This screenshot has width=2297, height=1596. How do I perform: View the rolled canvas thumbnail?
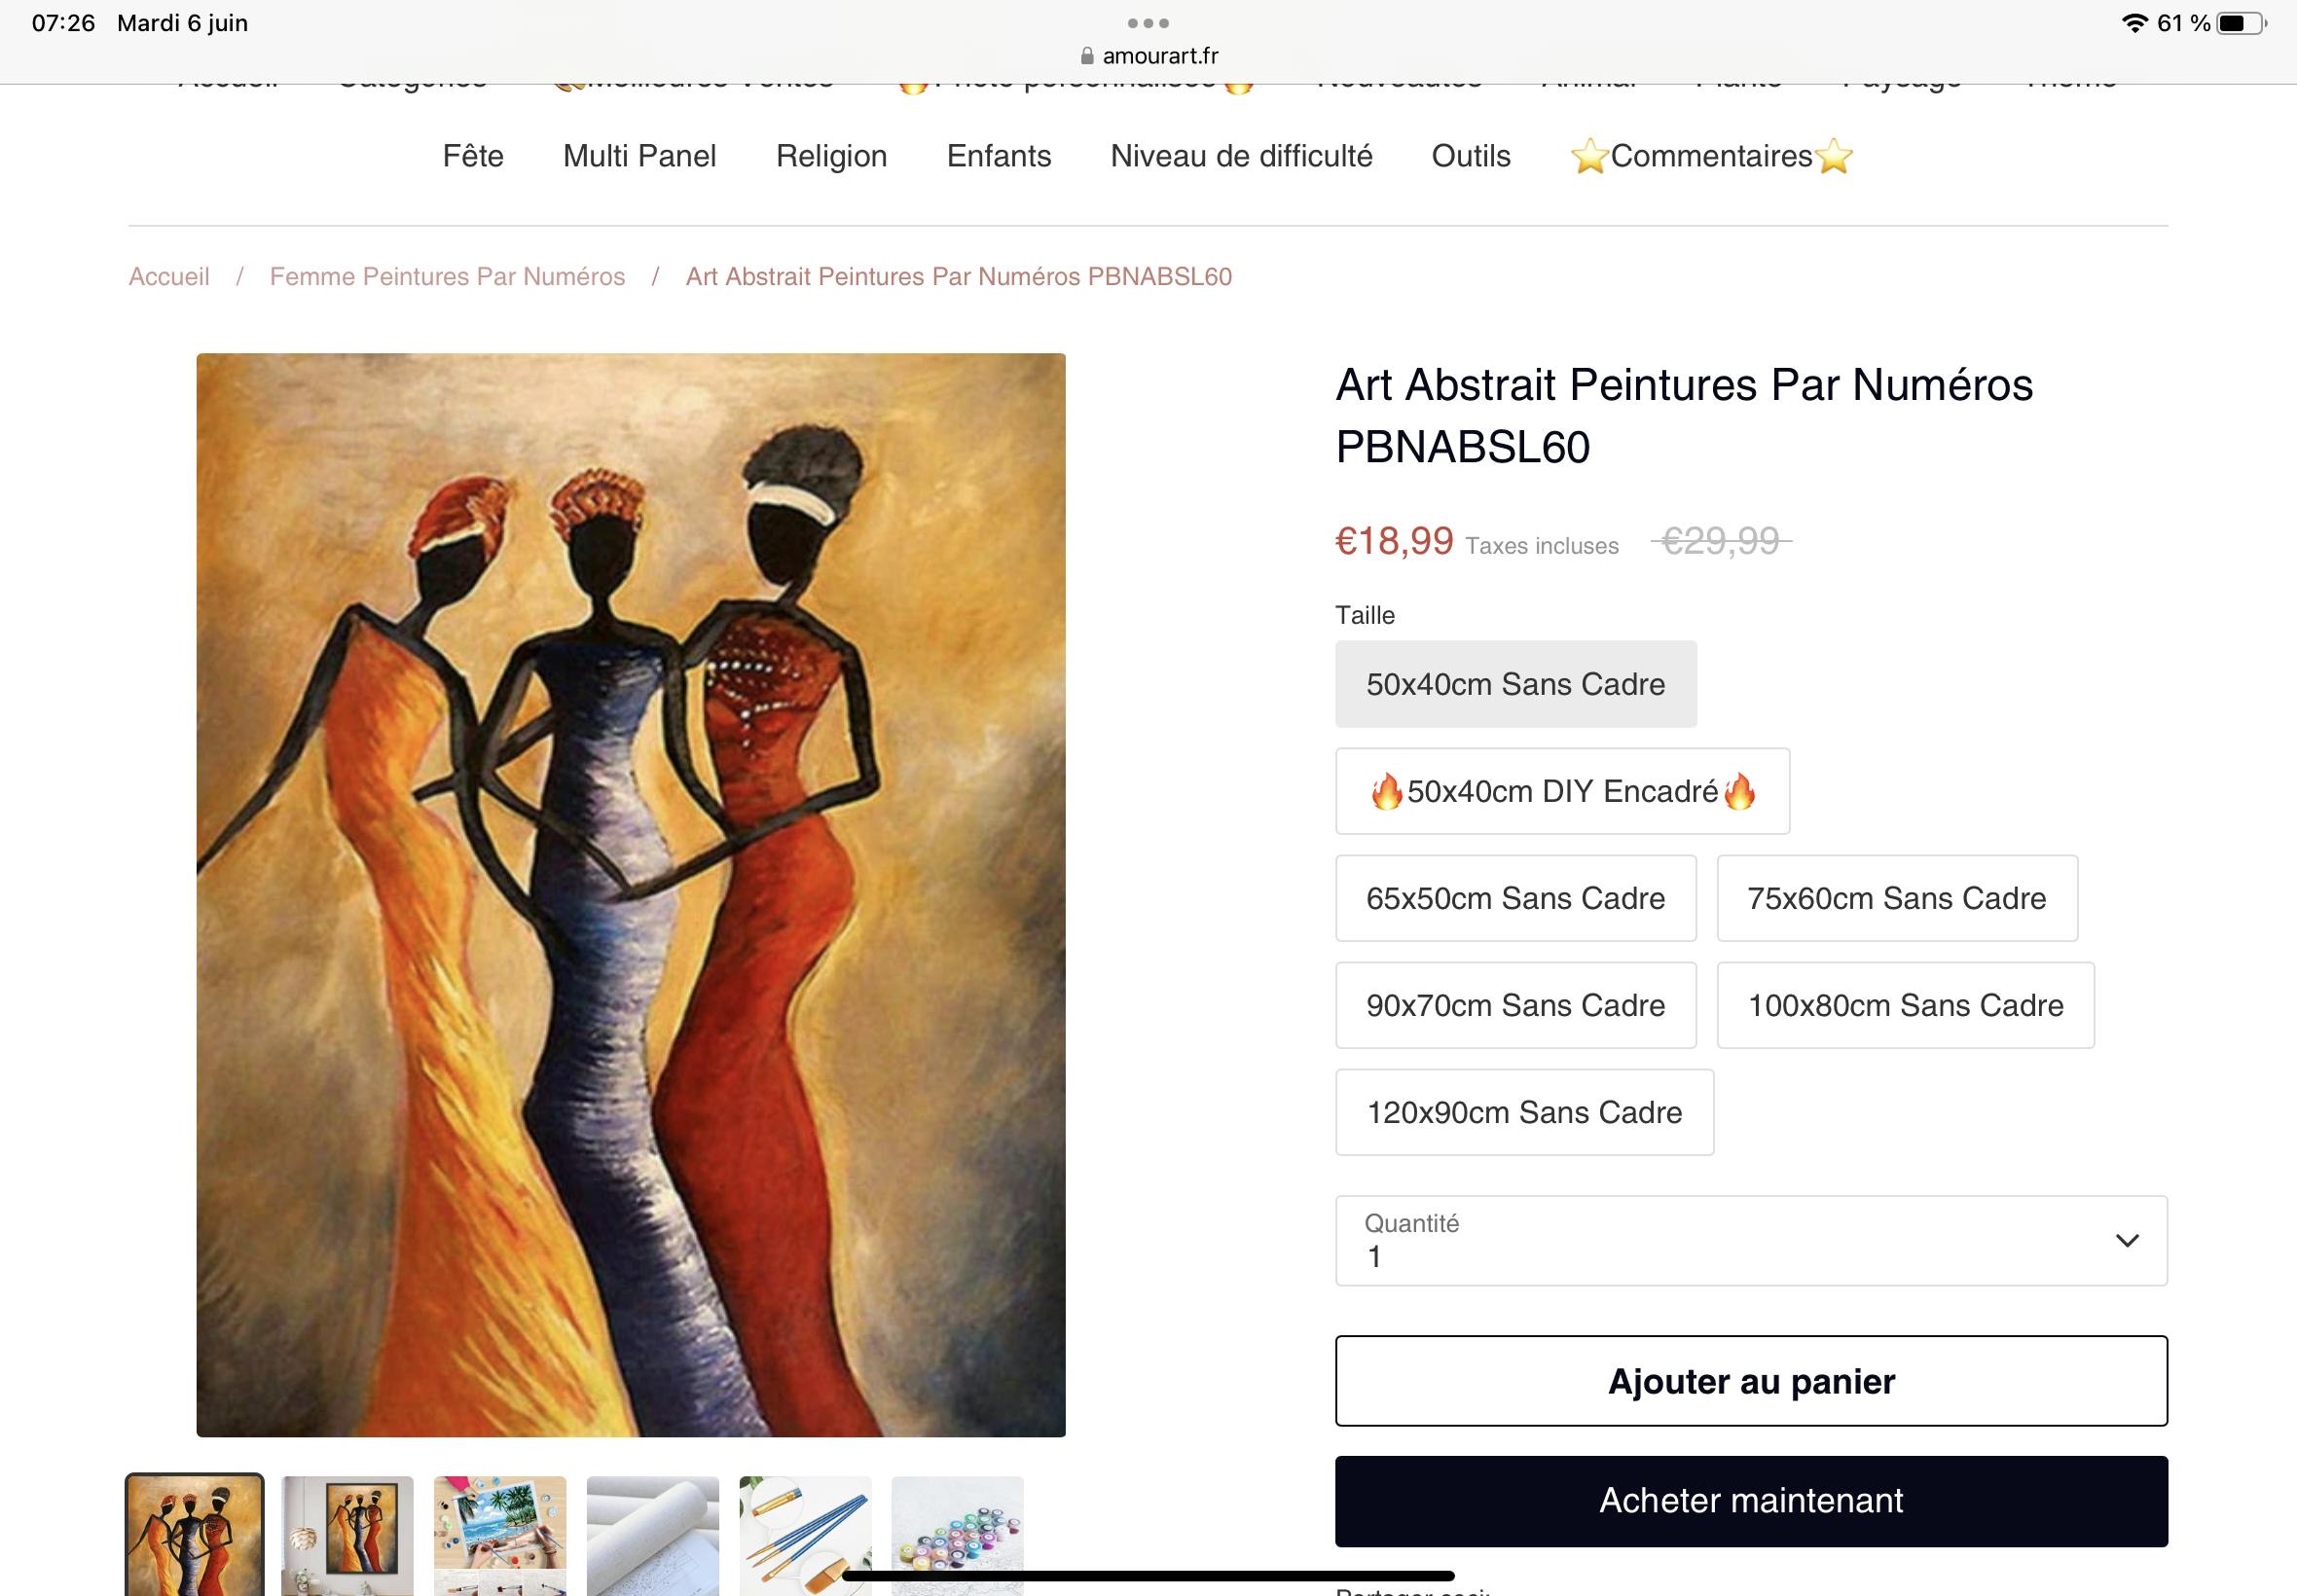[653, 1535]
